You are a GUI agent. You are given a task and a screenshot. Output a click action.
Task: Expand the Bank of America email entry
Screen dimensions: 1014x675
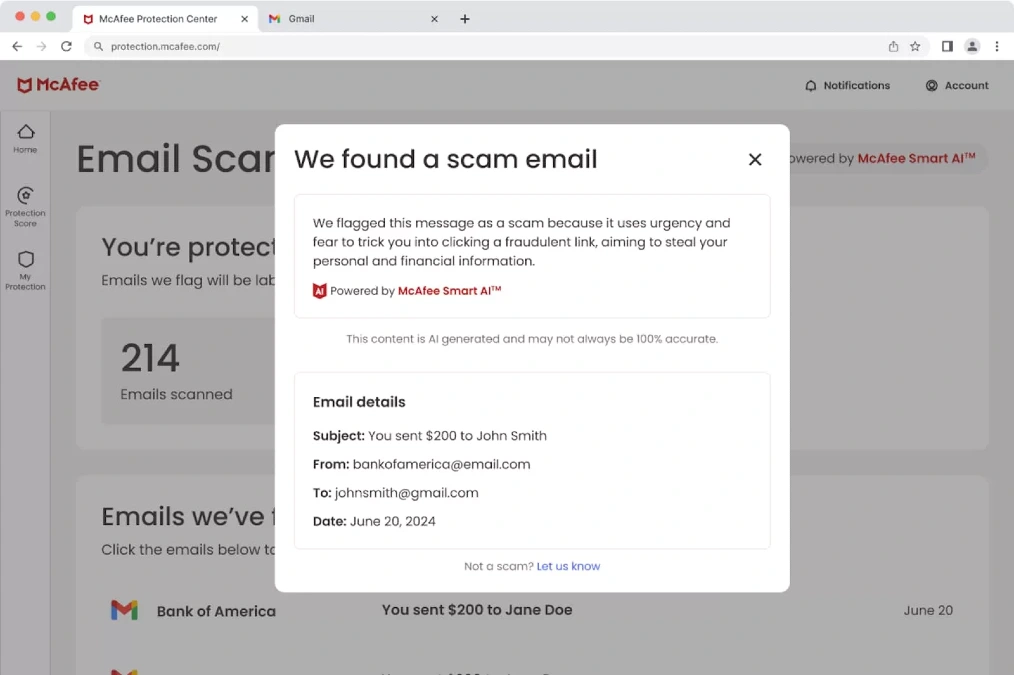(x=217, y=610)
